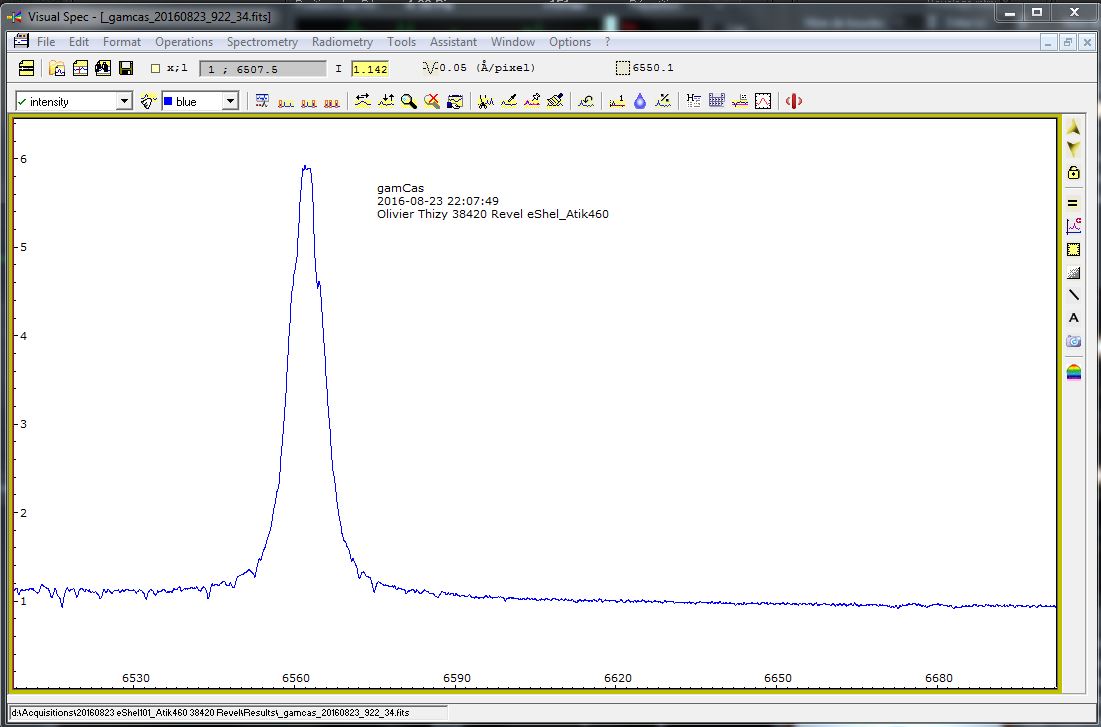
Task: Open the Radiometry menu
Action: point(342,42)
